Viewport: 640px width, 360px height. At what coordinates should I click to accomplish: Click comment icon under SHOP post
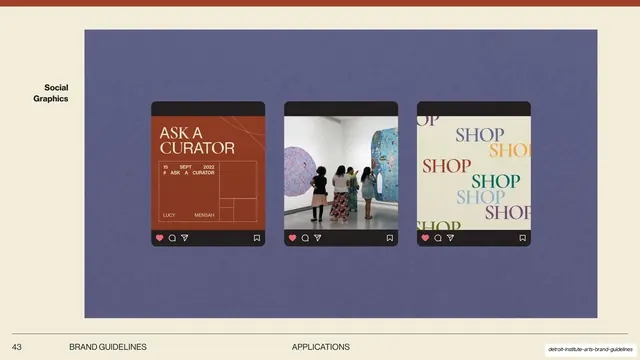[438, 238]
